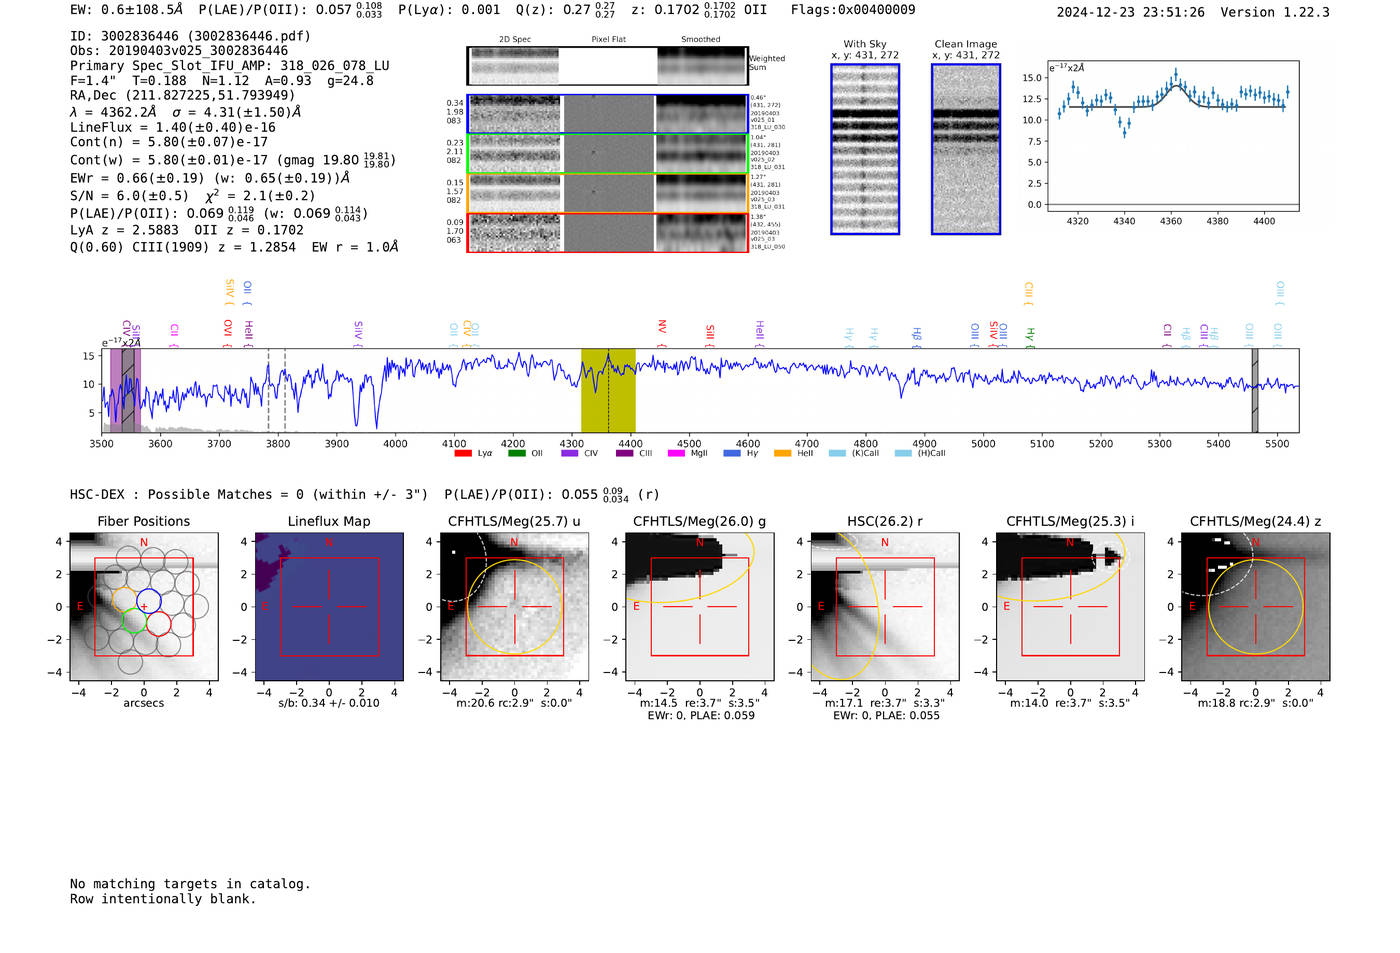Click the 'Row intentionally blank.' text
This screenshot has width=1400, height=953.
point(163,899)
